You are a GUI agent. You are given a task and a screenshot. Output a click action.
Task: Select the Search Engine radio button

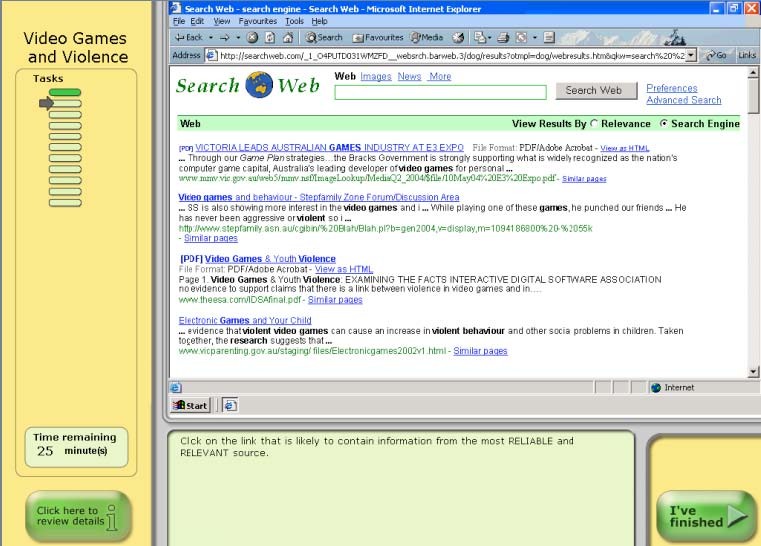(x=663, y=124)
